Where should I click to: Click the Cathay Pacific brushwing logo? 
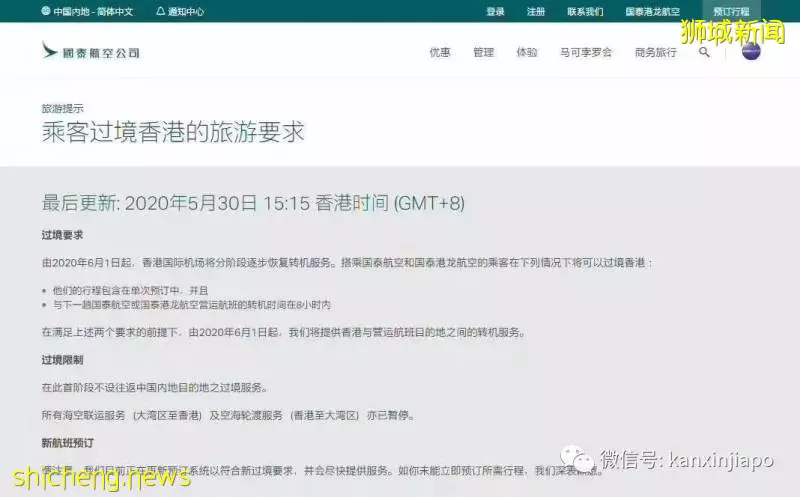(x=49, y=51)
